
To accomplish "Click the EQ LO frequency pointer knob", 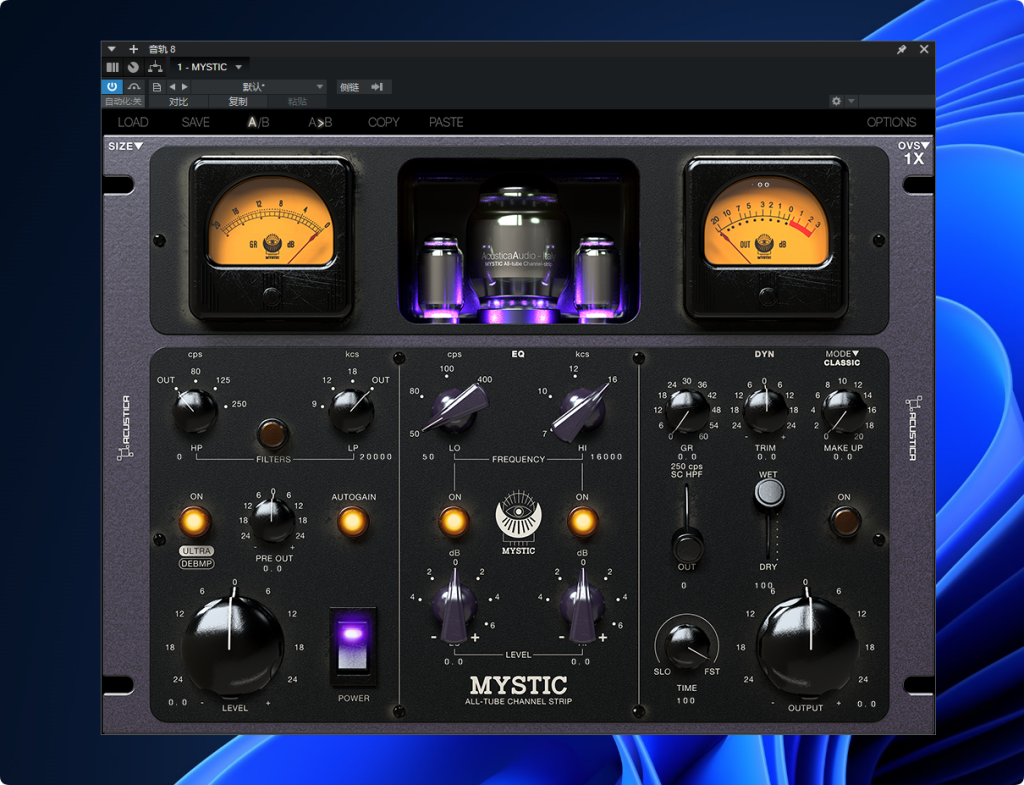I will (455, 409).
